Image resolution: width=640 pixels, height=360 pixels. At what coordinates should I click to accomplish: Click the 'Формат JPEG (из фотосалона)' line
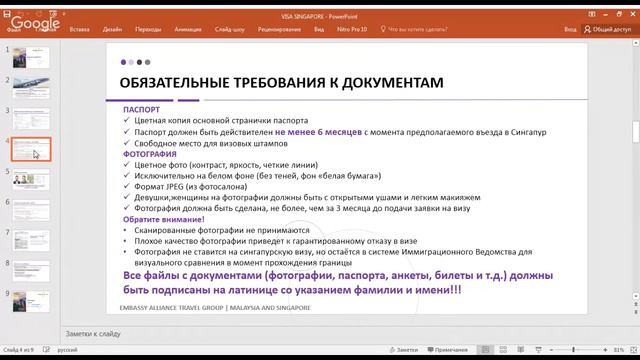click(191, 187)
